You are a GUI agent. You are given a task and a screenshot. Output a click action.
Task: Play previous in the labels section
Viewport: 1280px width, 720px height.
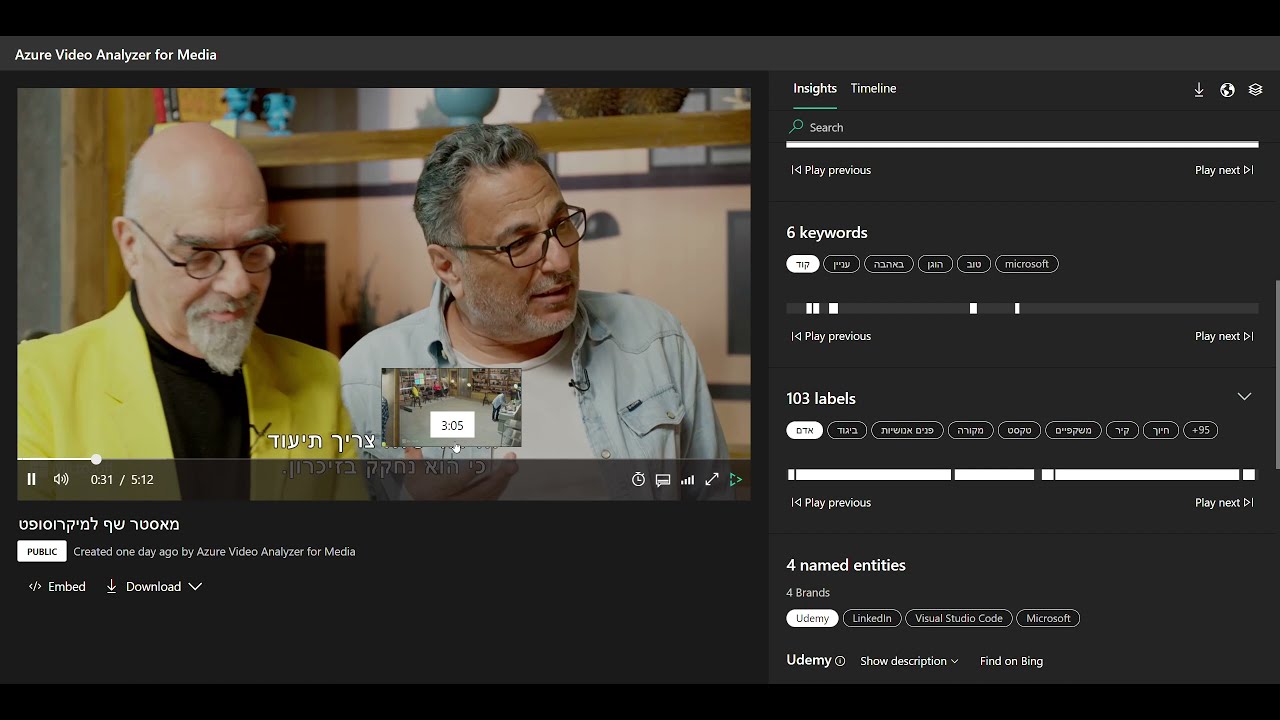[x=831, y=502]
